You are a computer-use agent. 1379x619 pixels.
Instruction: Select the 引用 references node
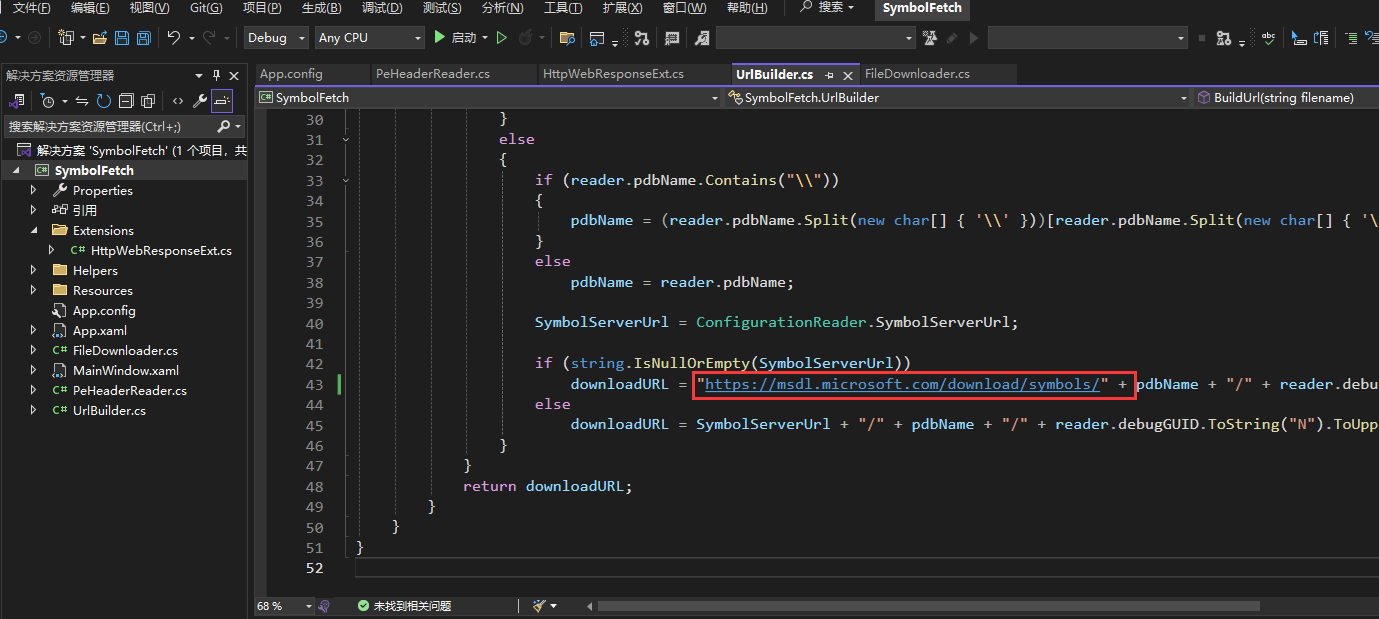[85, 210]
